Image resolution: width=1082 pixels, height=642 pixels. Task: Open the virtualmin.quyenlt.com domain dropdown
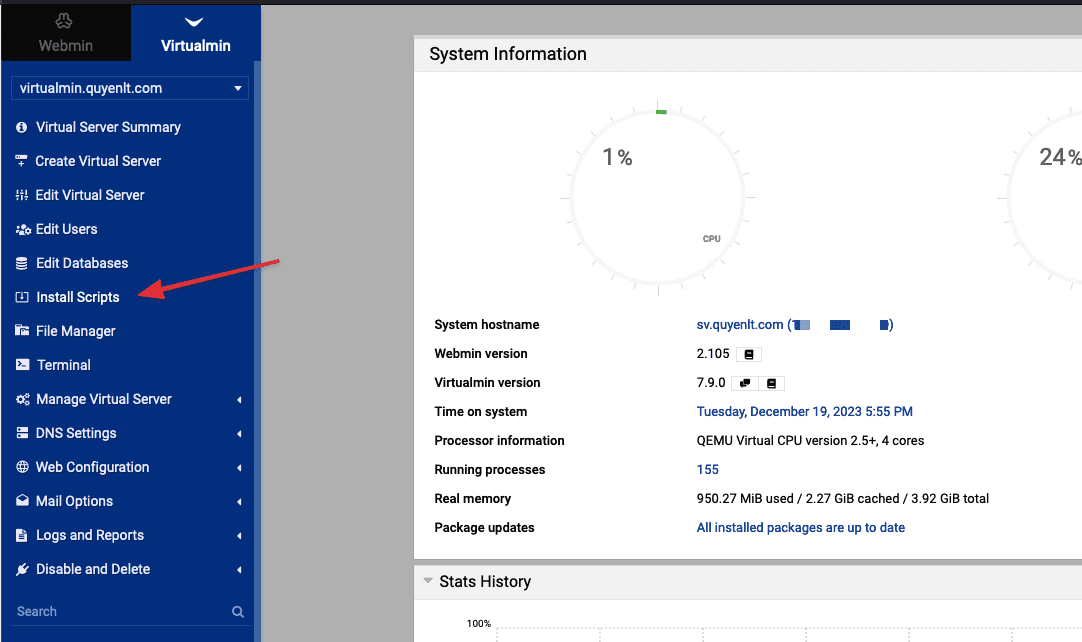[x=129, y=88]
